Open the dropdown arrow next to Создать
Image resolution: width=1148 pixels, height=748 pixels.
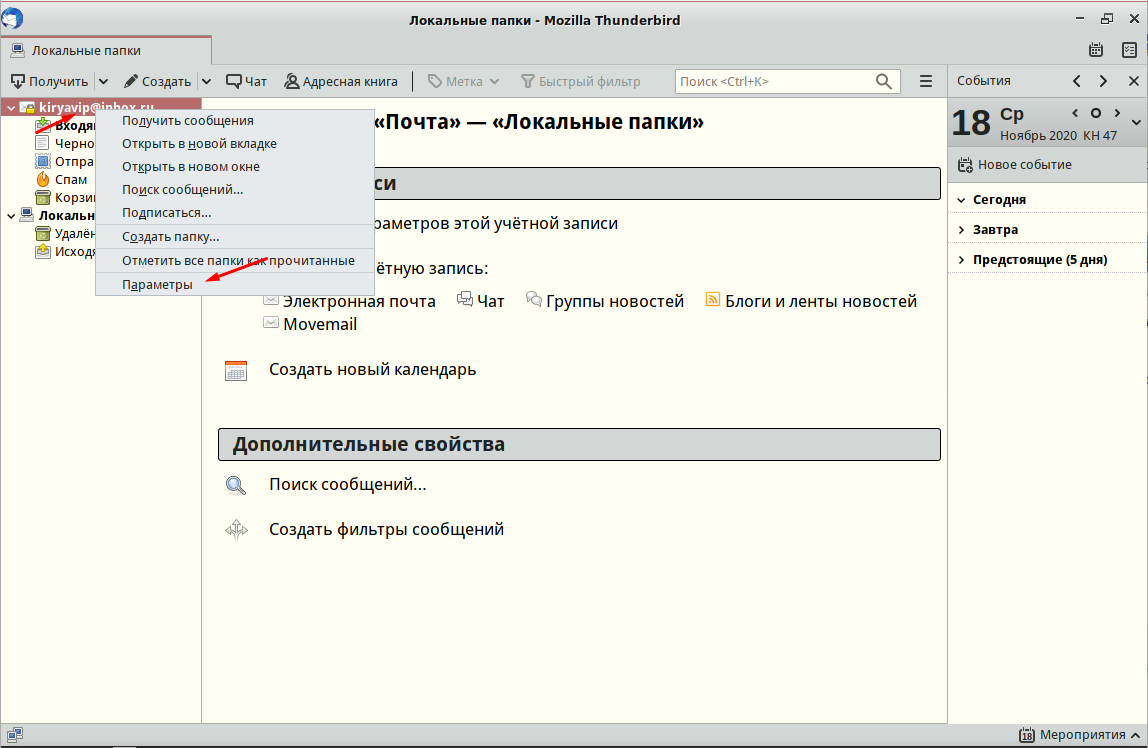pos(206,81)
